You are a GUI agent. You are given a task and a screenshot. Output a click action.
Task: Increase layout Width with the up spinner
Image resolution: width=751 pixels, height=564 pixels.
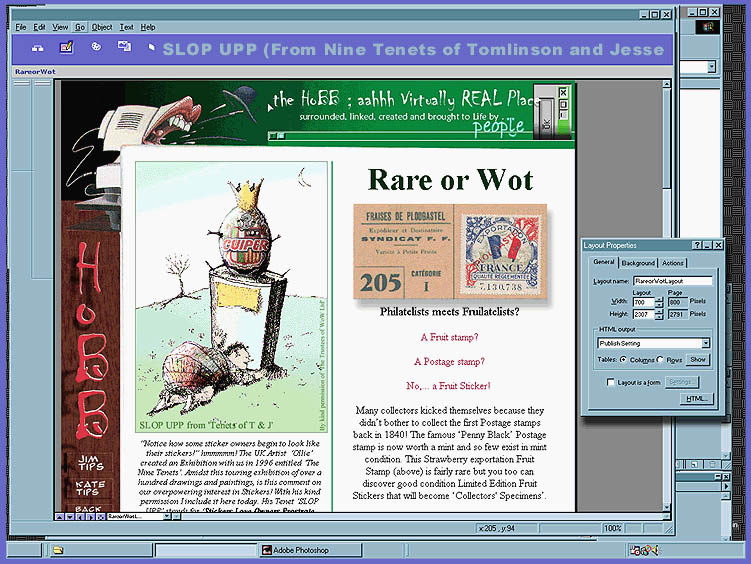tap(659, 300)
